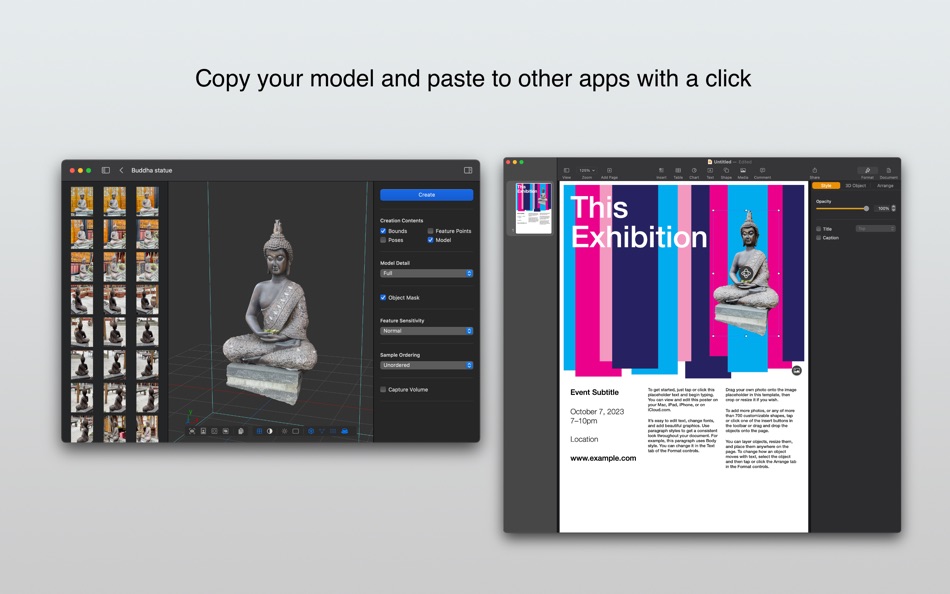
Task: Open the Title position dropdown in the Pages inspector
Action: coord(875,229)
